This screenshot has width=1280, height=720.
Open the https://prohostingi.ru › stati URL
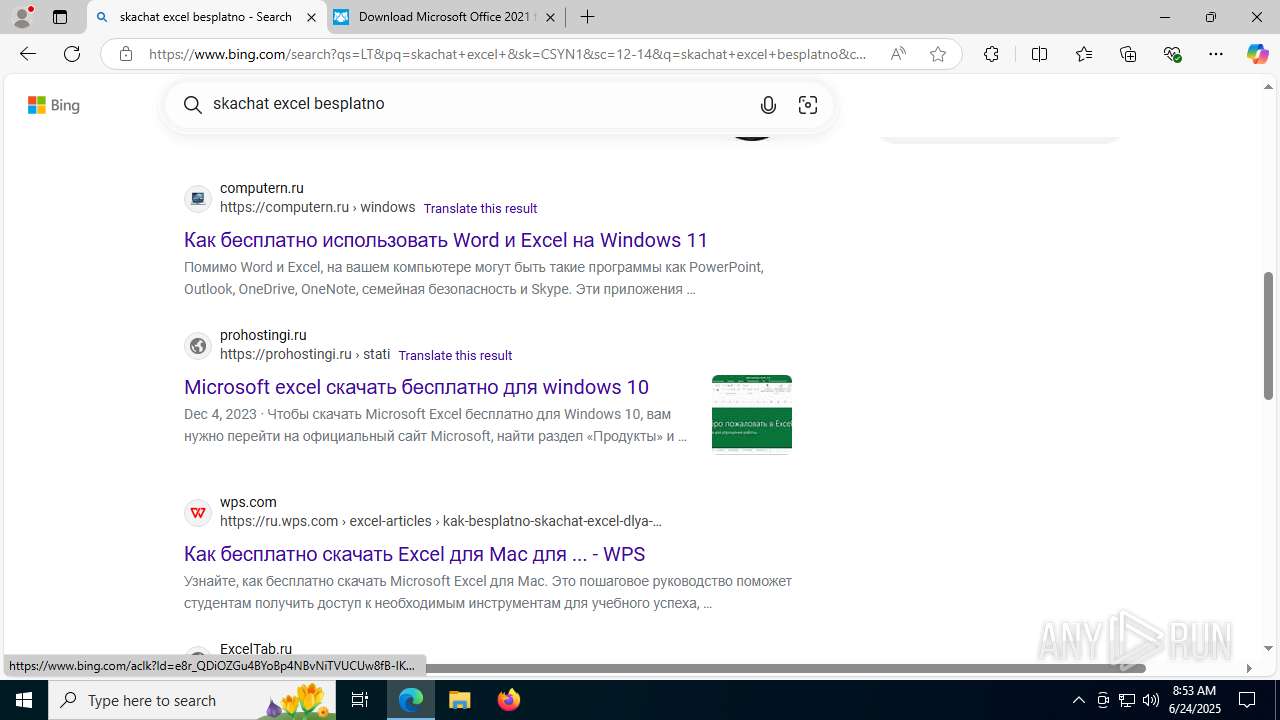tap(305, 354)
